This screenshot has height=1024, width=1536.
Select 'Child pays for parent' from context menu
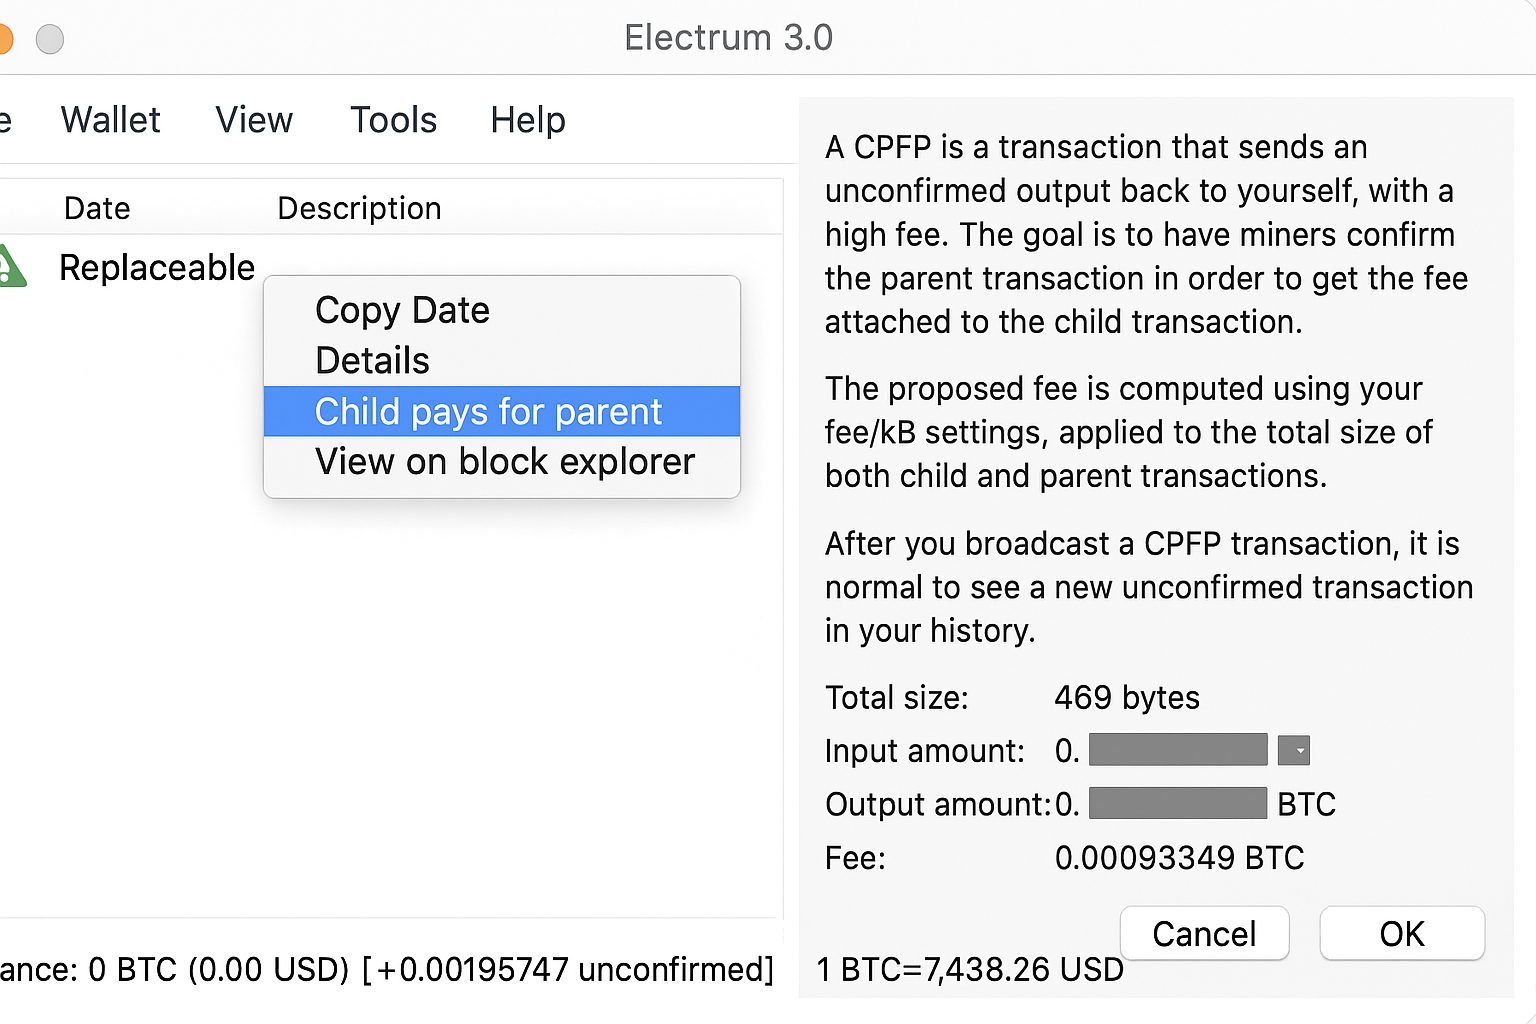[488, 411]
